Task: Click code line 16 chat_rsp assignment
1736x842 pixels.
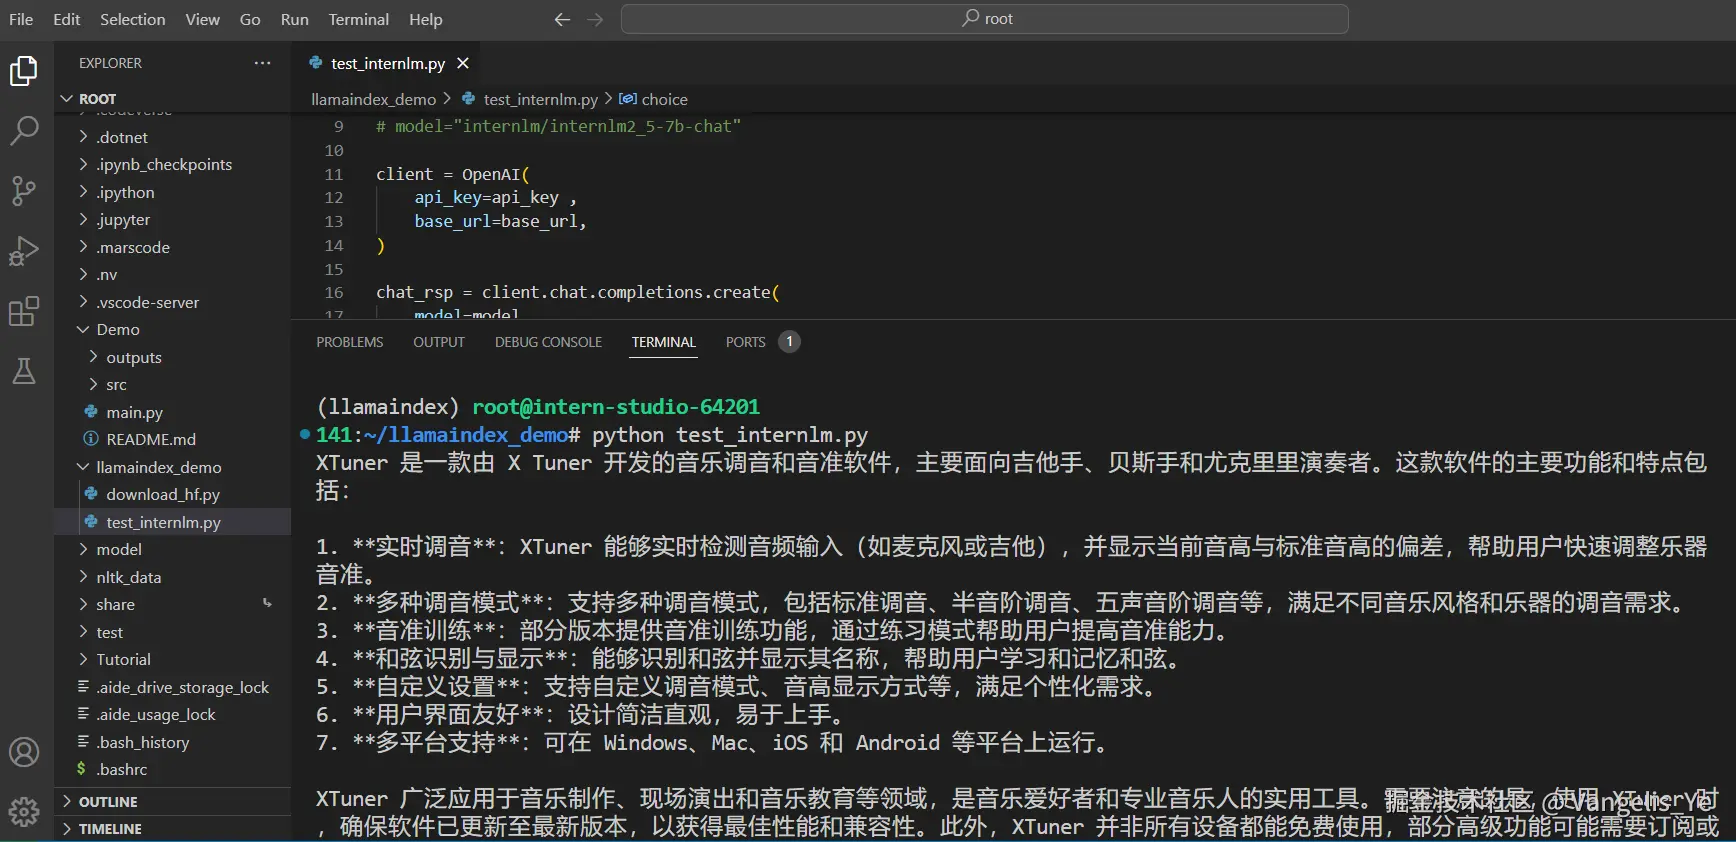Action: tap(577, 292)
